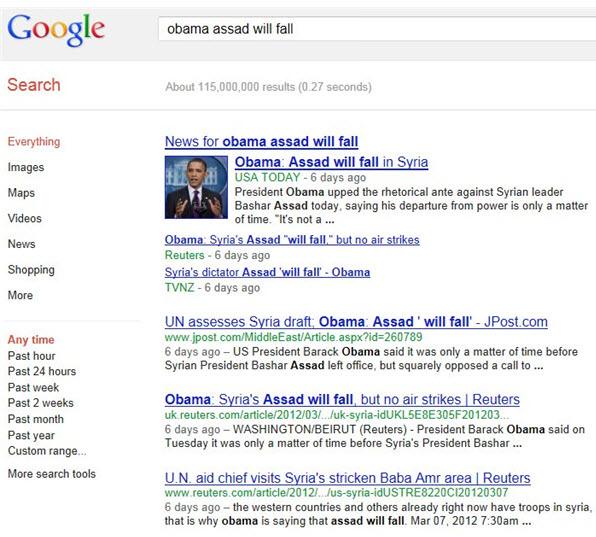596x537 pixels.
Task: Open the Videos search category
Action: click(25, 218)
